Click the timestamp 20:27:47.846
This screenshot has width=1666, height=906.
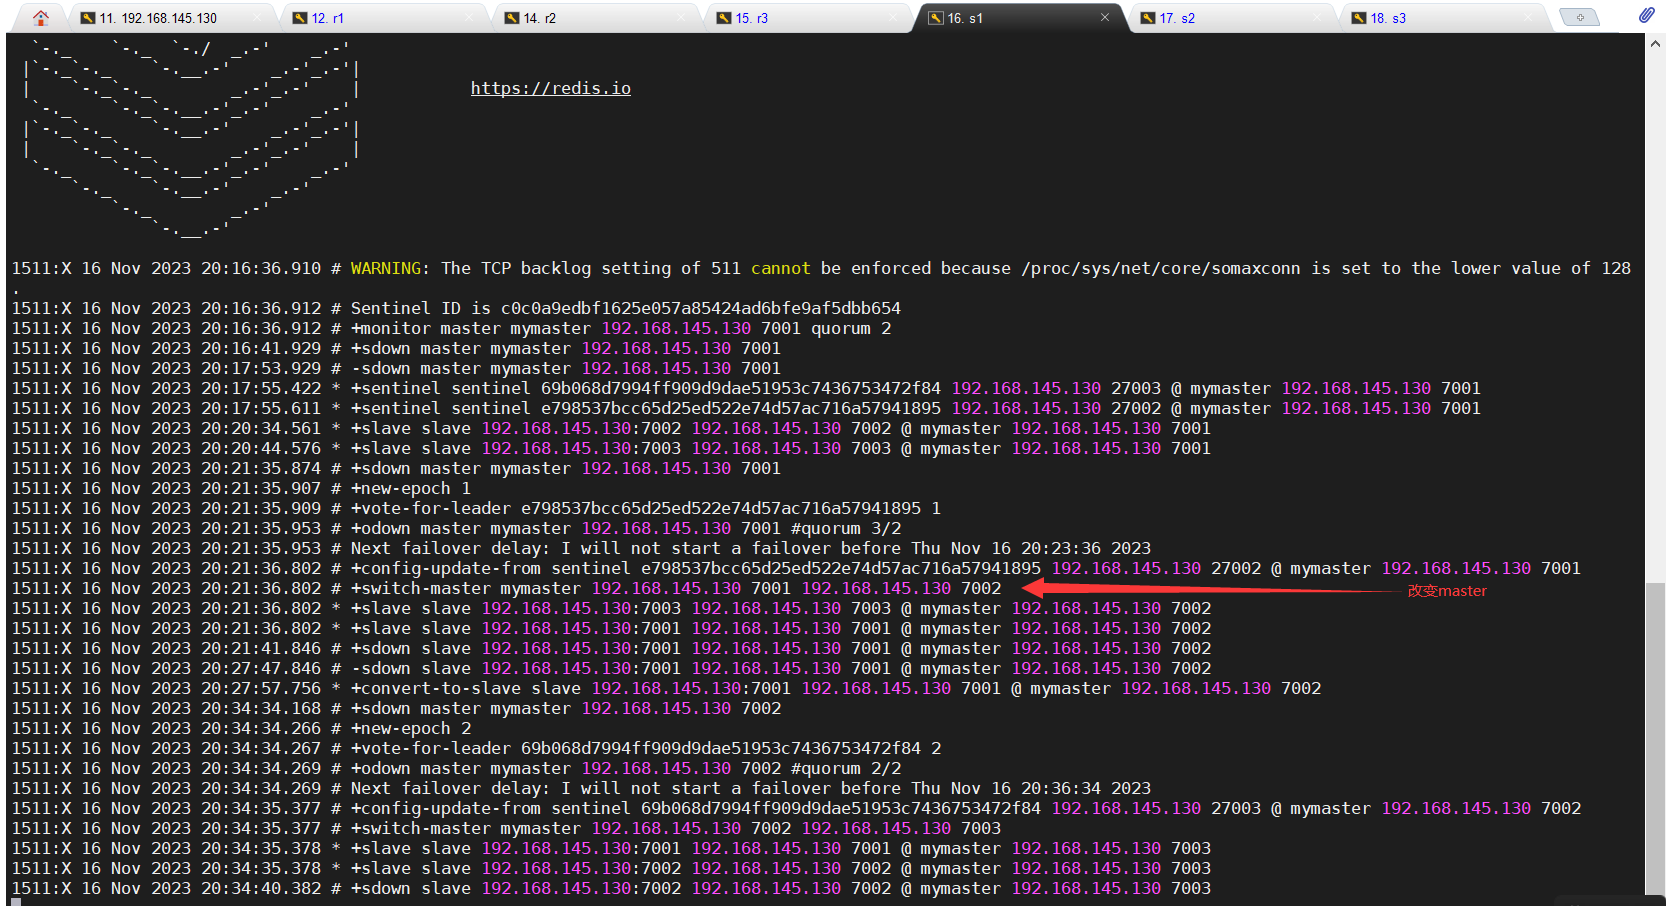point(261,668)
